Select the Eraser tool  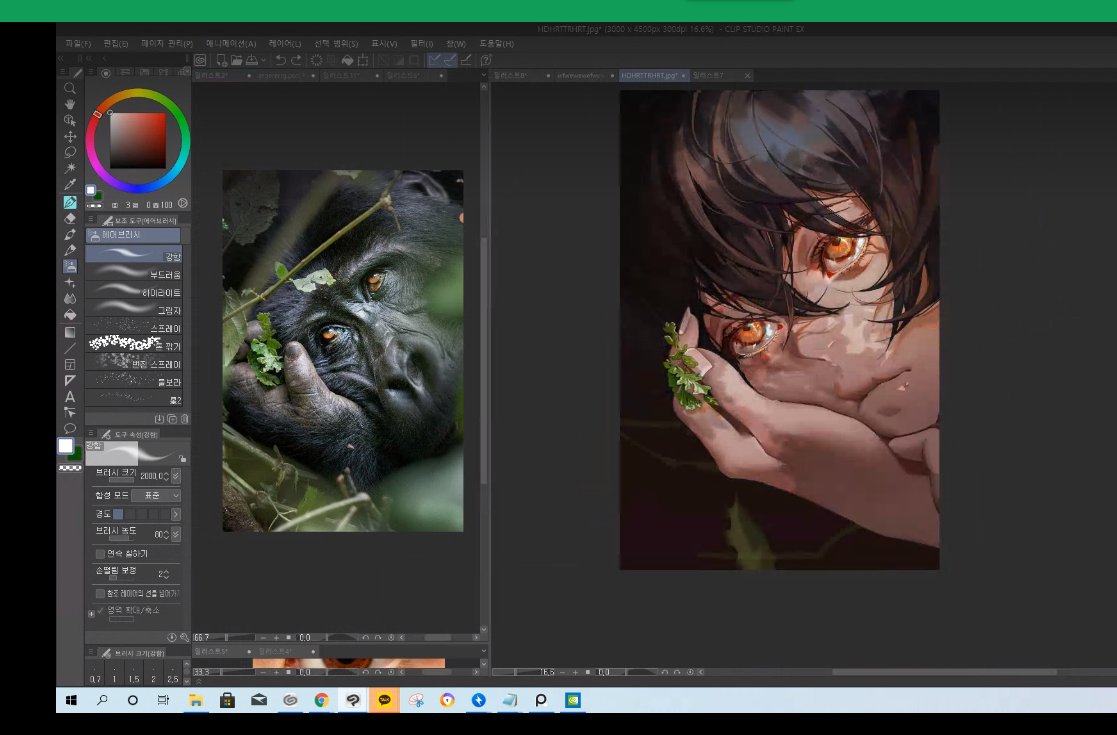pyautogui.click(x=70, y=219)
